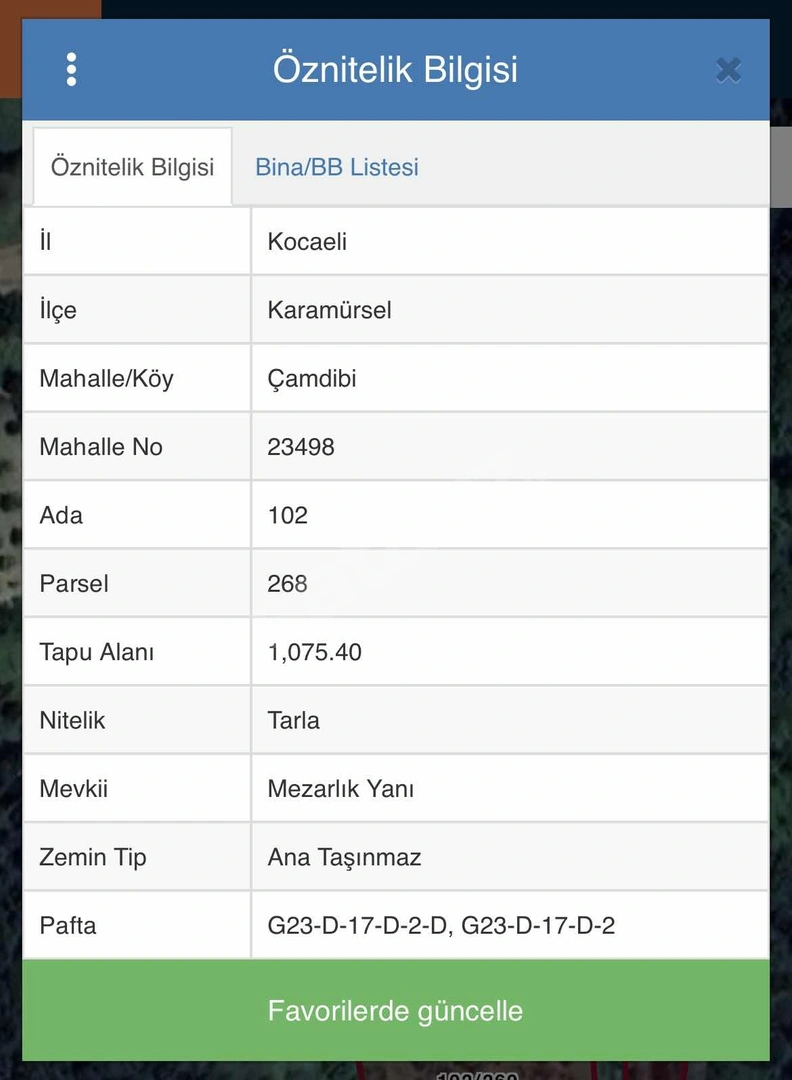Select the Çamdibi neighborhood value
The image size is (792, 1080).
pyautogui.click(x=311, y=379)
